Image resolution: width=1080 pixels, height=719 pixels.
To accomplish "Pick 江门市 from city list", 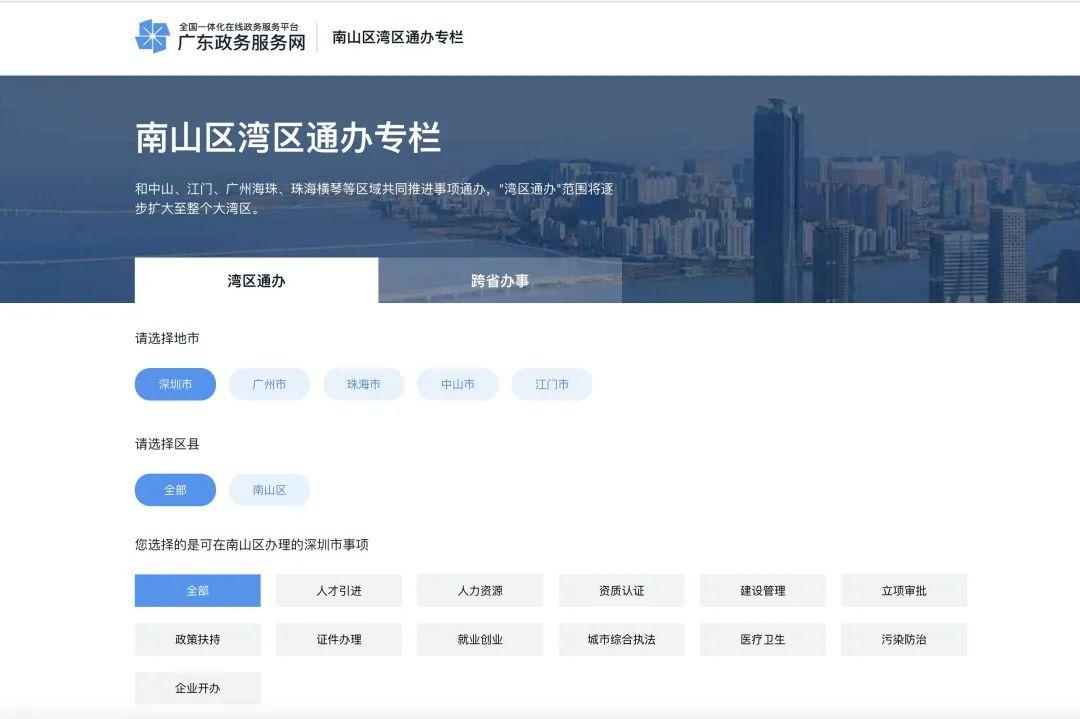I will 552,384.
